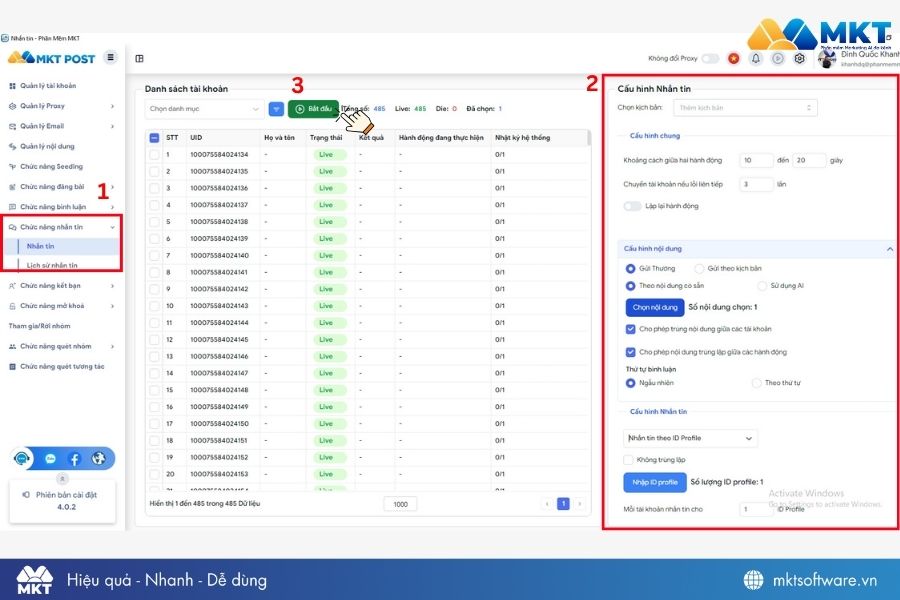Go to page 1 in pagination
This screenshot has height=600, width=900.
563,504
